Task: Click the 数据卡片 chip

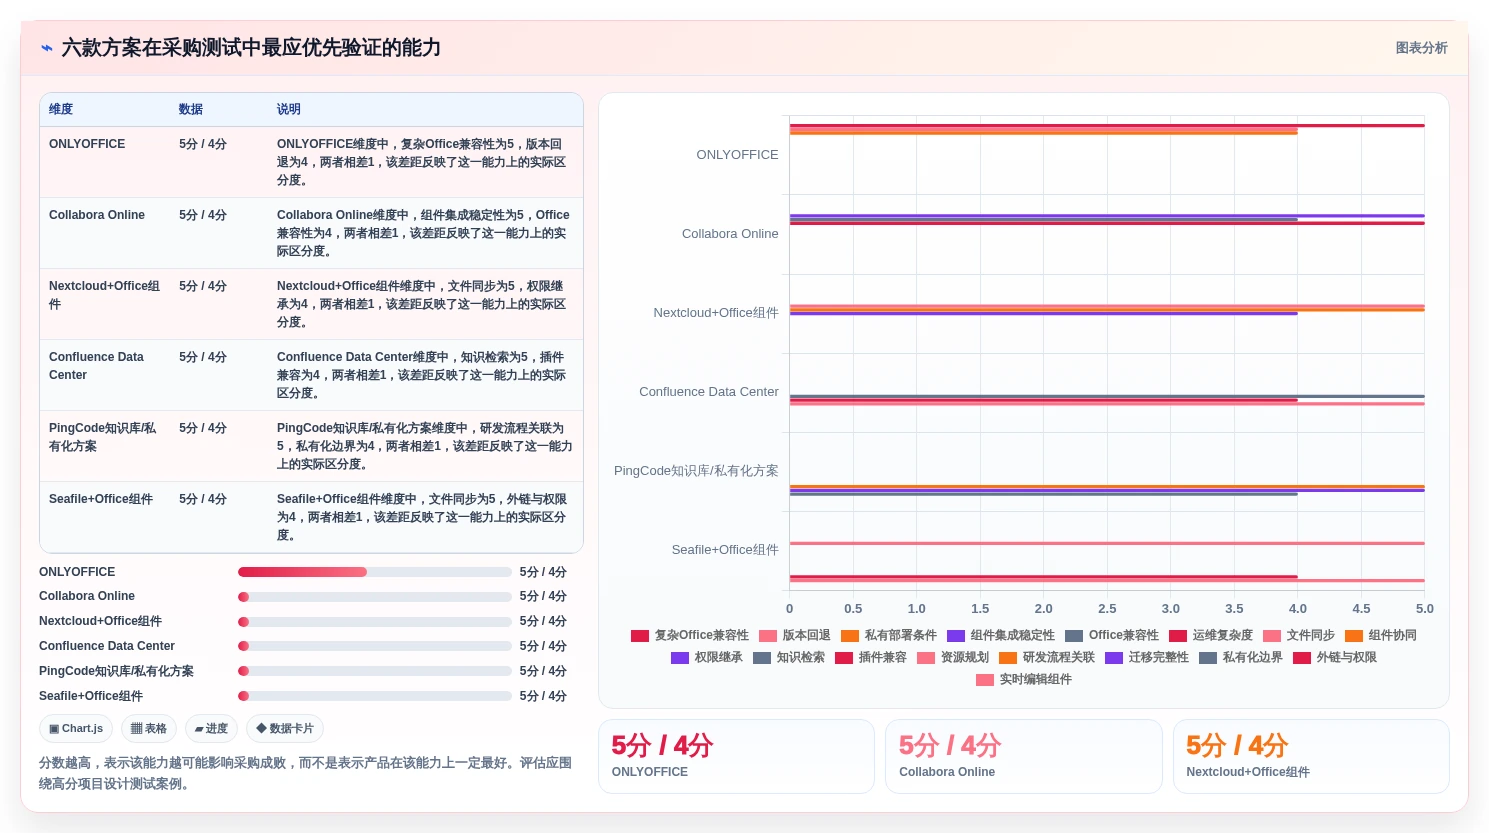Action: coord(285,728)
